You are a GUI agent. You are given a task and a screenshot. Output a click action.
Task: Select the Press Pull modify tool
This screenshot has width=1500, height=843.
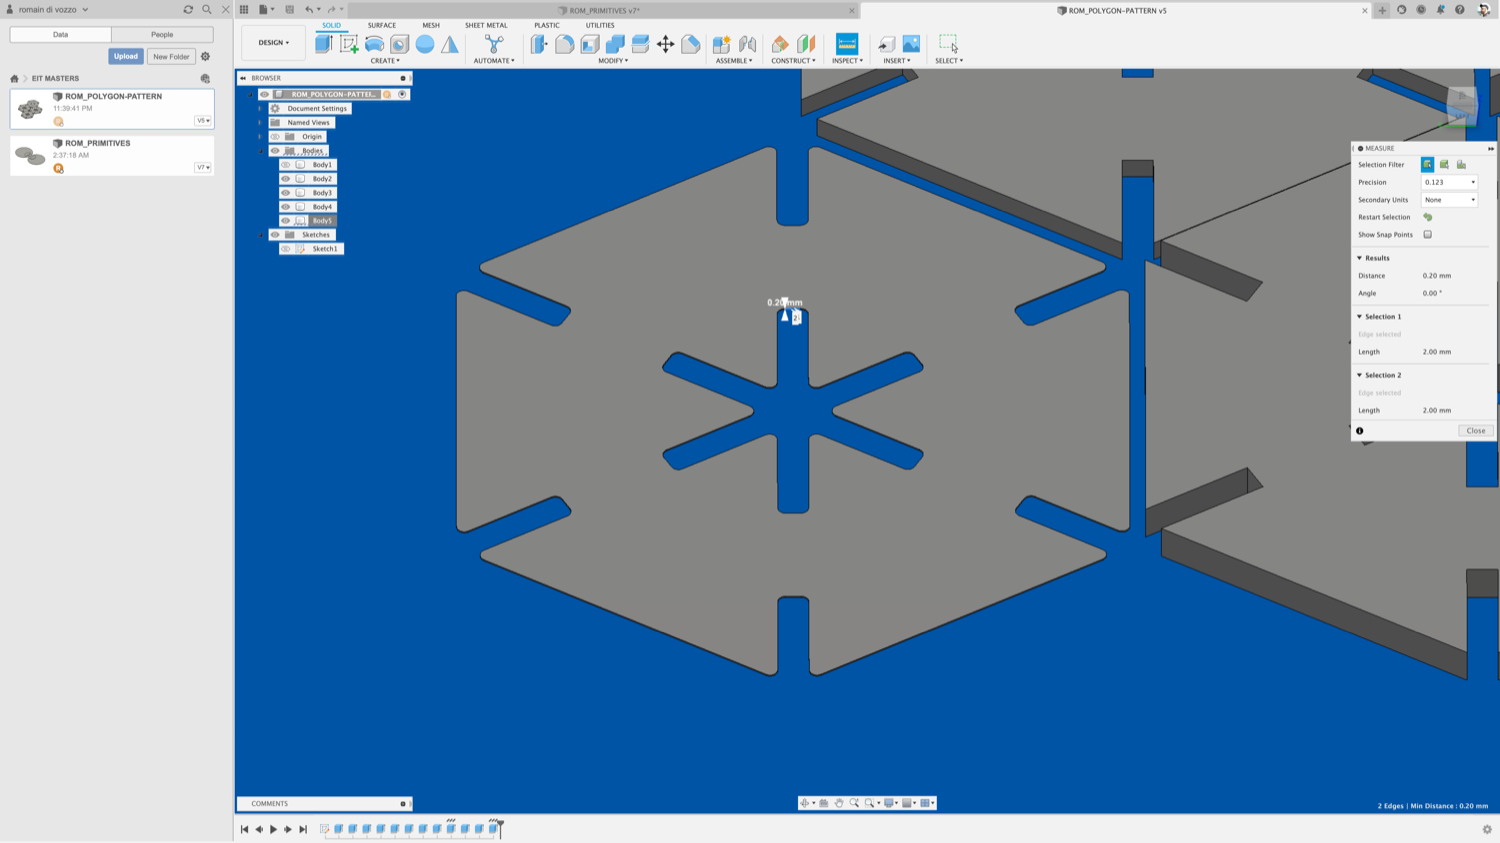tap(539, 43)
